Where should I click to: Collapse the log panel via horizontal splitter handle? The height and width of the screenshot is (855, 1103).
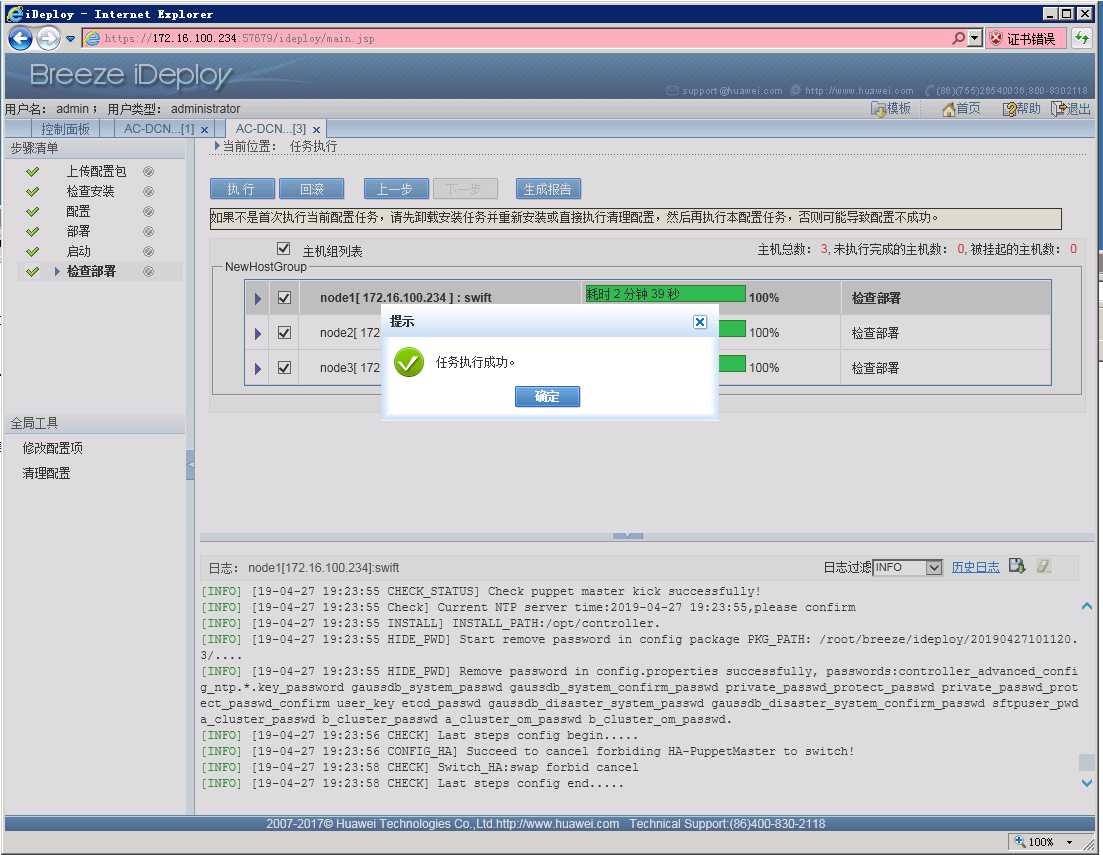point(627,536)
